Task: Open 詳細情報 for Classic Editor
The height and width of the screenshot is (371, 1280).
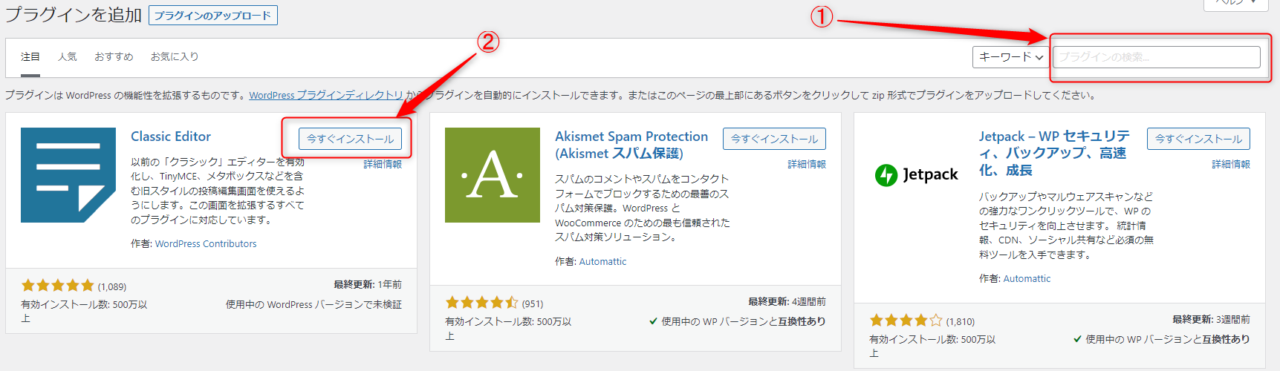Action: coord(383,164)
